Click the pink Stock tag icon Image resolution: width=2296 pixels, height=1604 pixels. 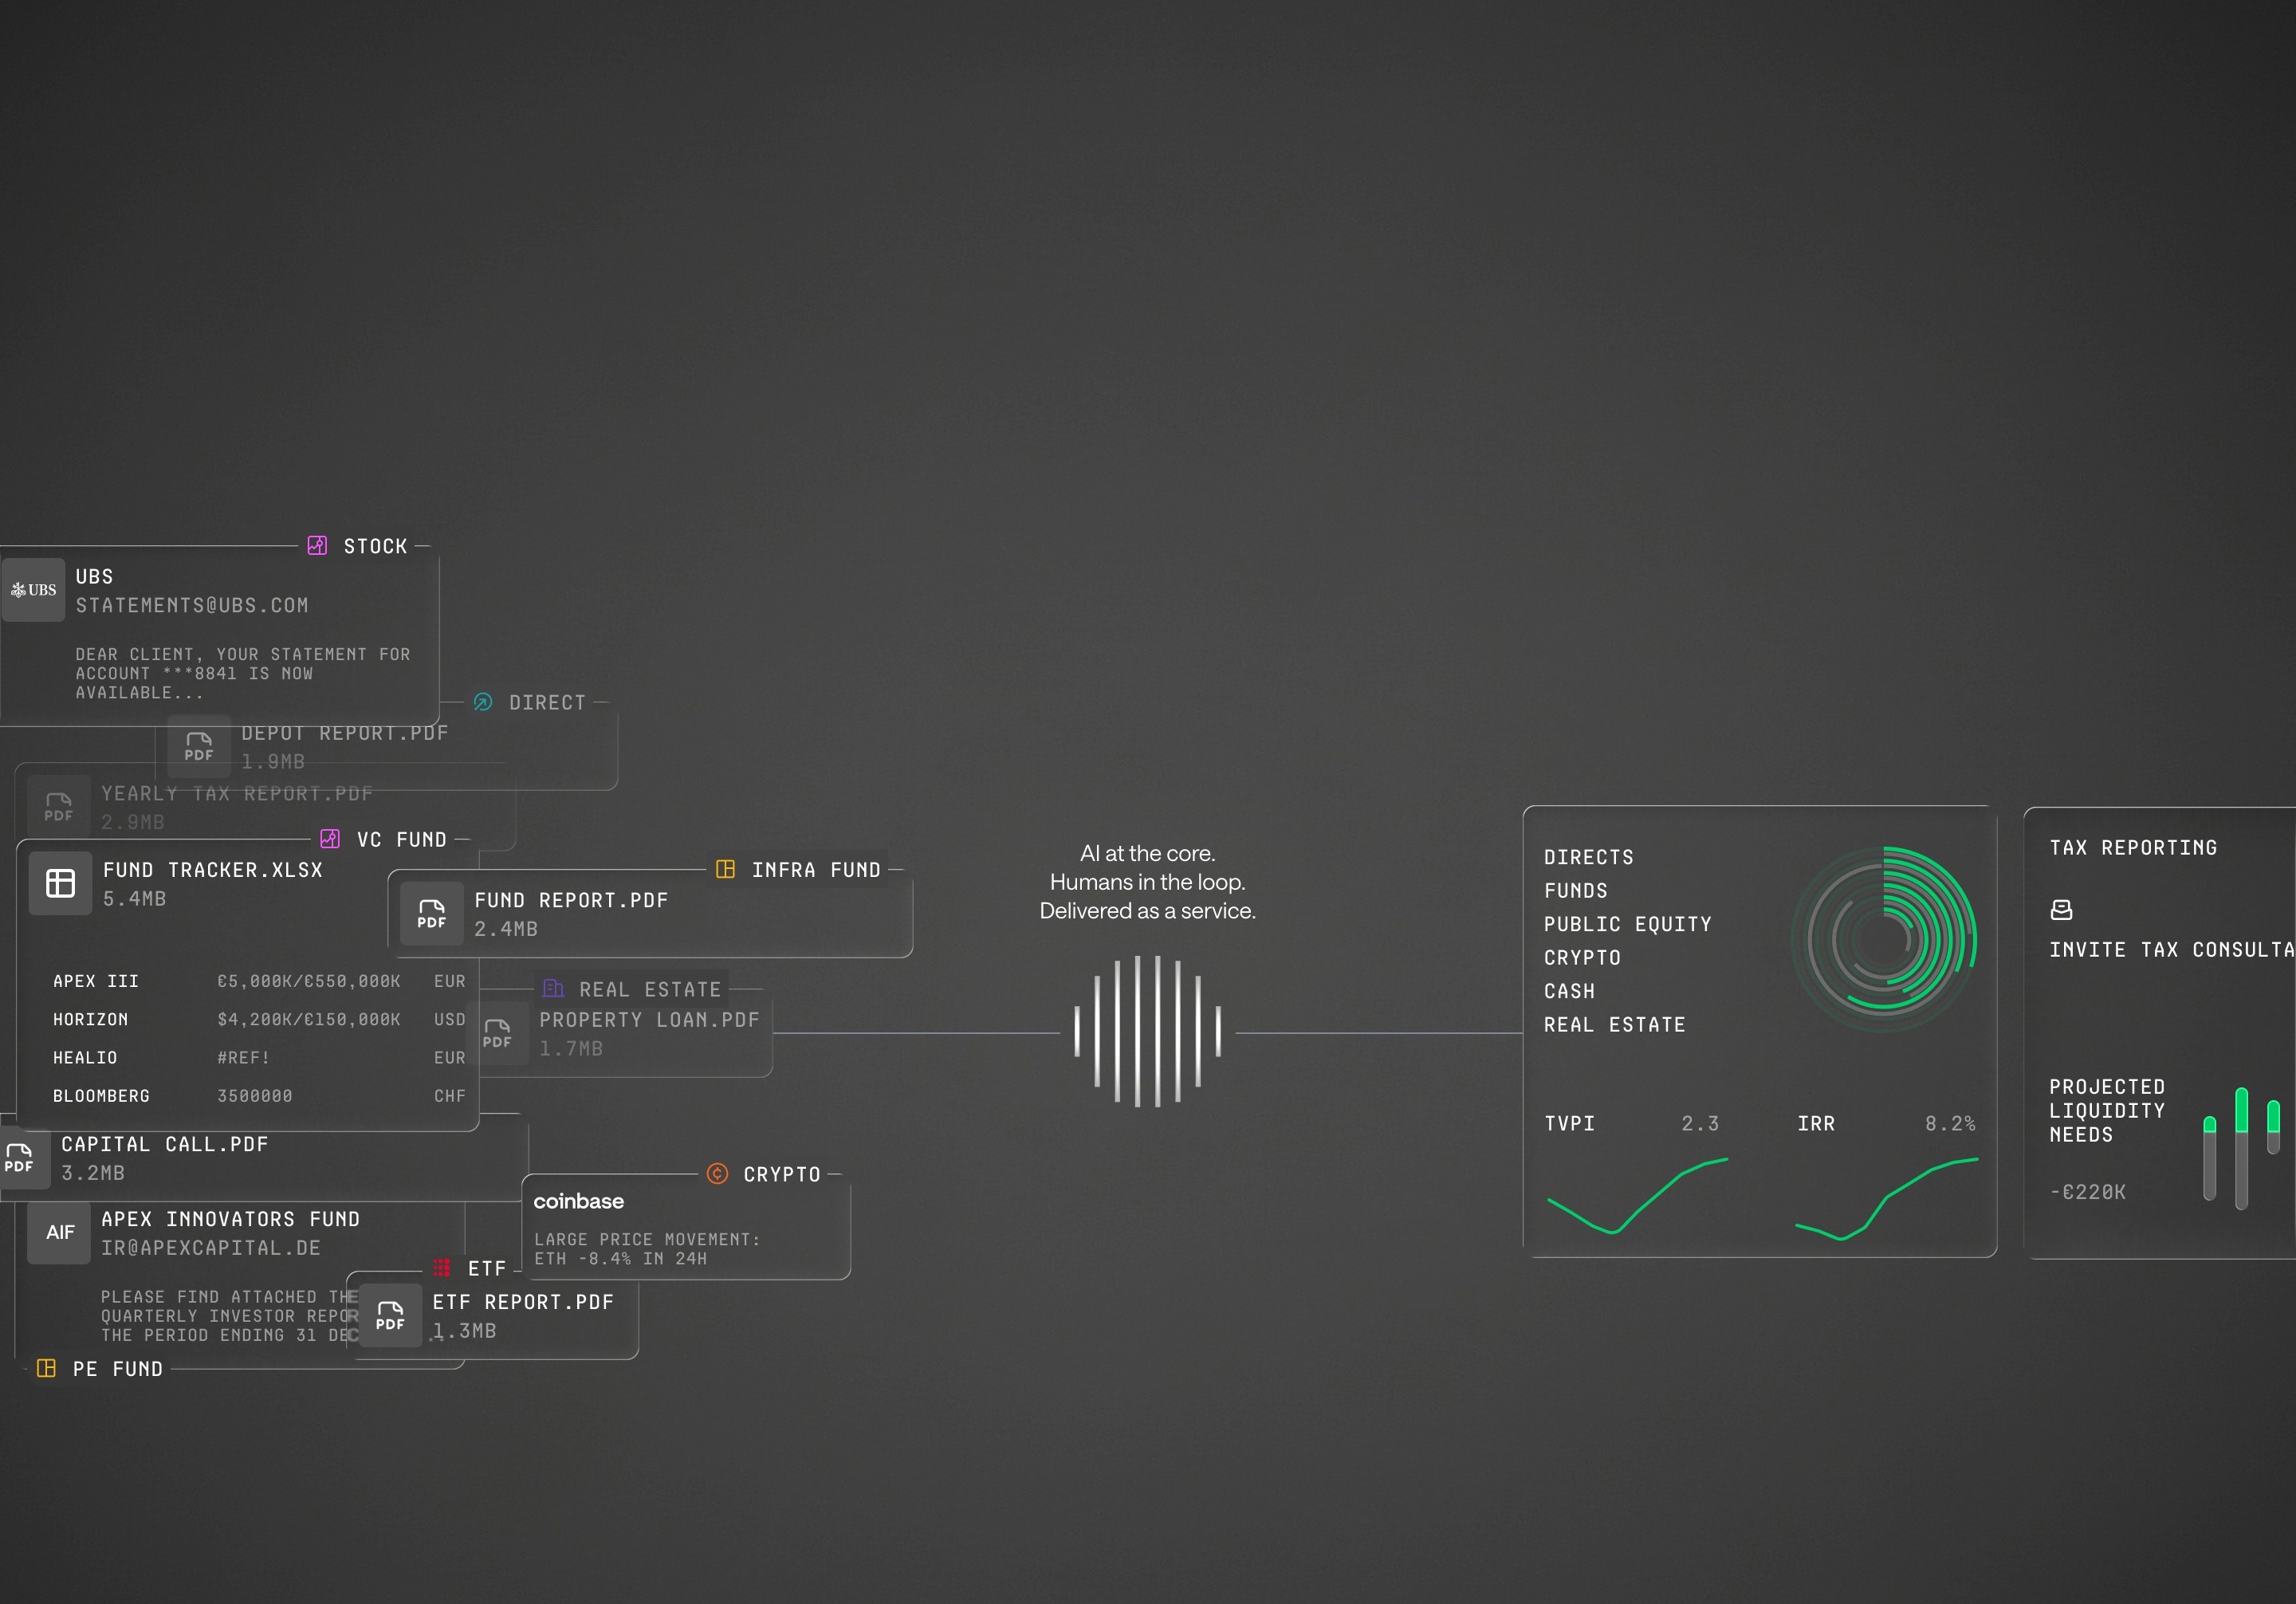[317, 546]
